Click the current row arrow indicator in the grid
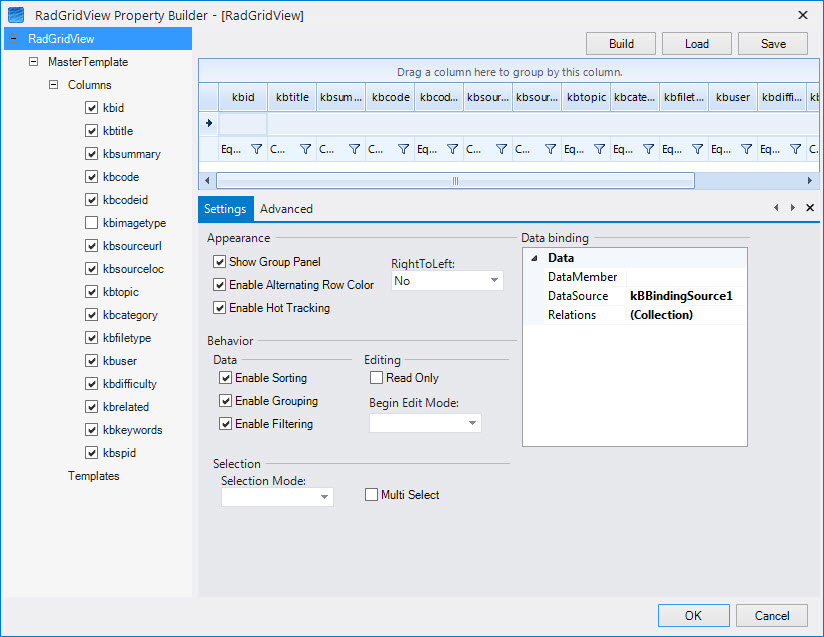Image resolution: width=824 pixels, height=637 pixels. point(209,123)
